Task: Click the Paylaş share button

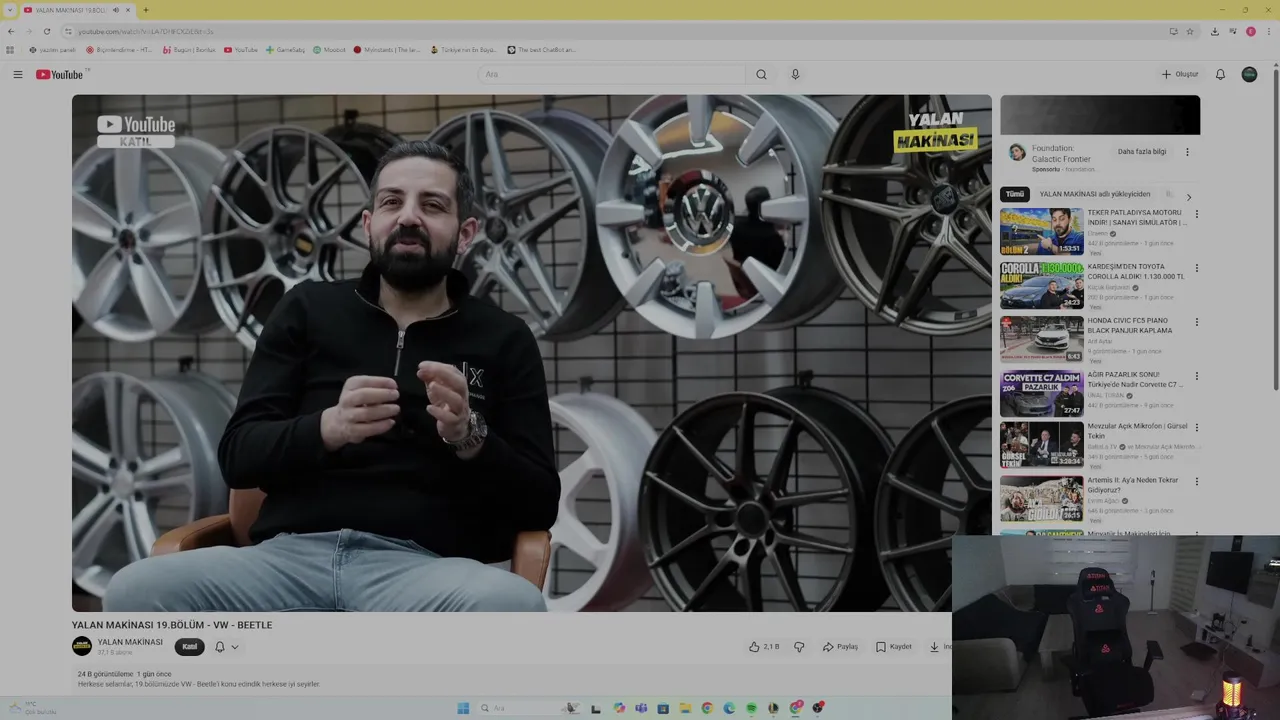Action: [x=840, y=647]
